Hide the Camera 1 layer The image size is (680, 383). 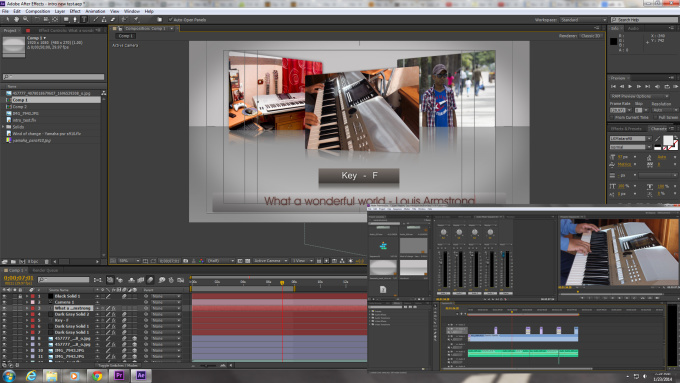[x=4, y=302]
